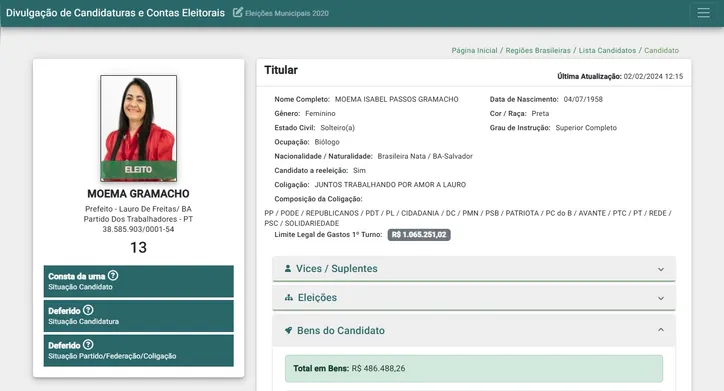Image resolution: width=724 pixels, height=391 pixels.
Task: Open the Eleições section header
Action: (x=474, y=298)
